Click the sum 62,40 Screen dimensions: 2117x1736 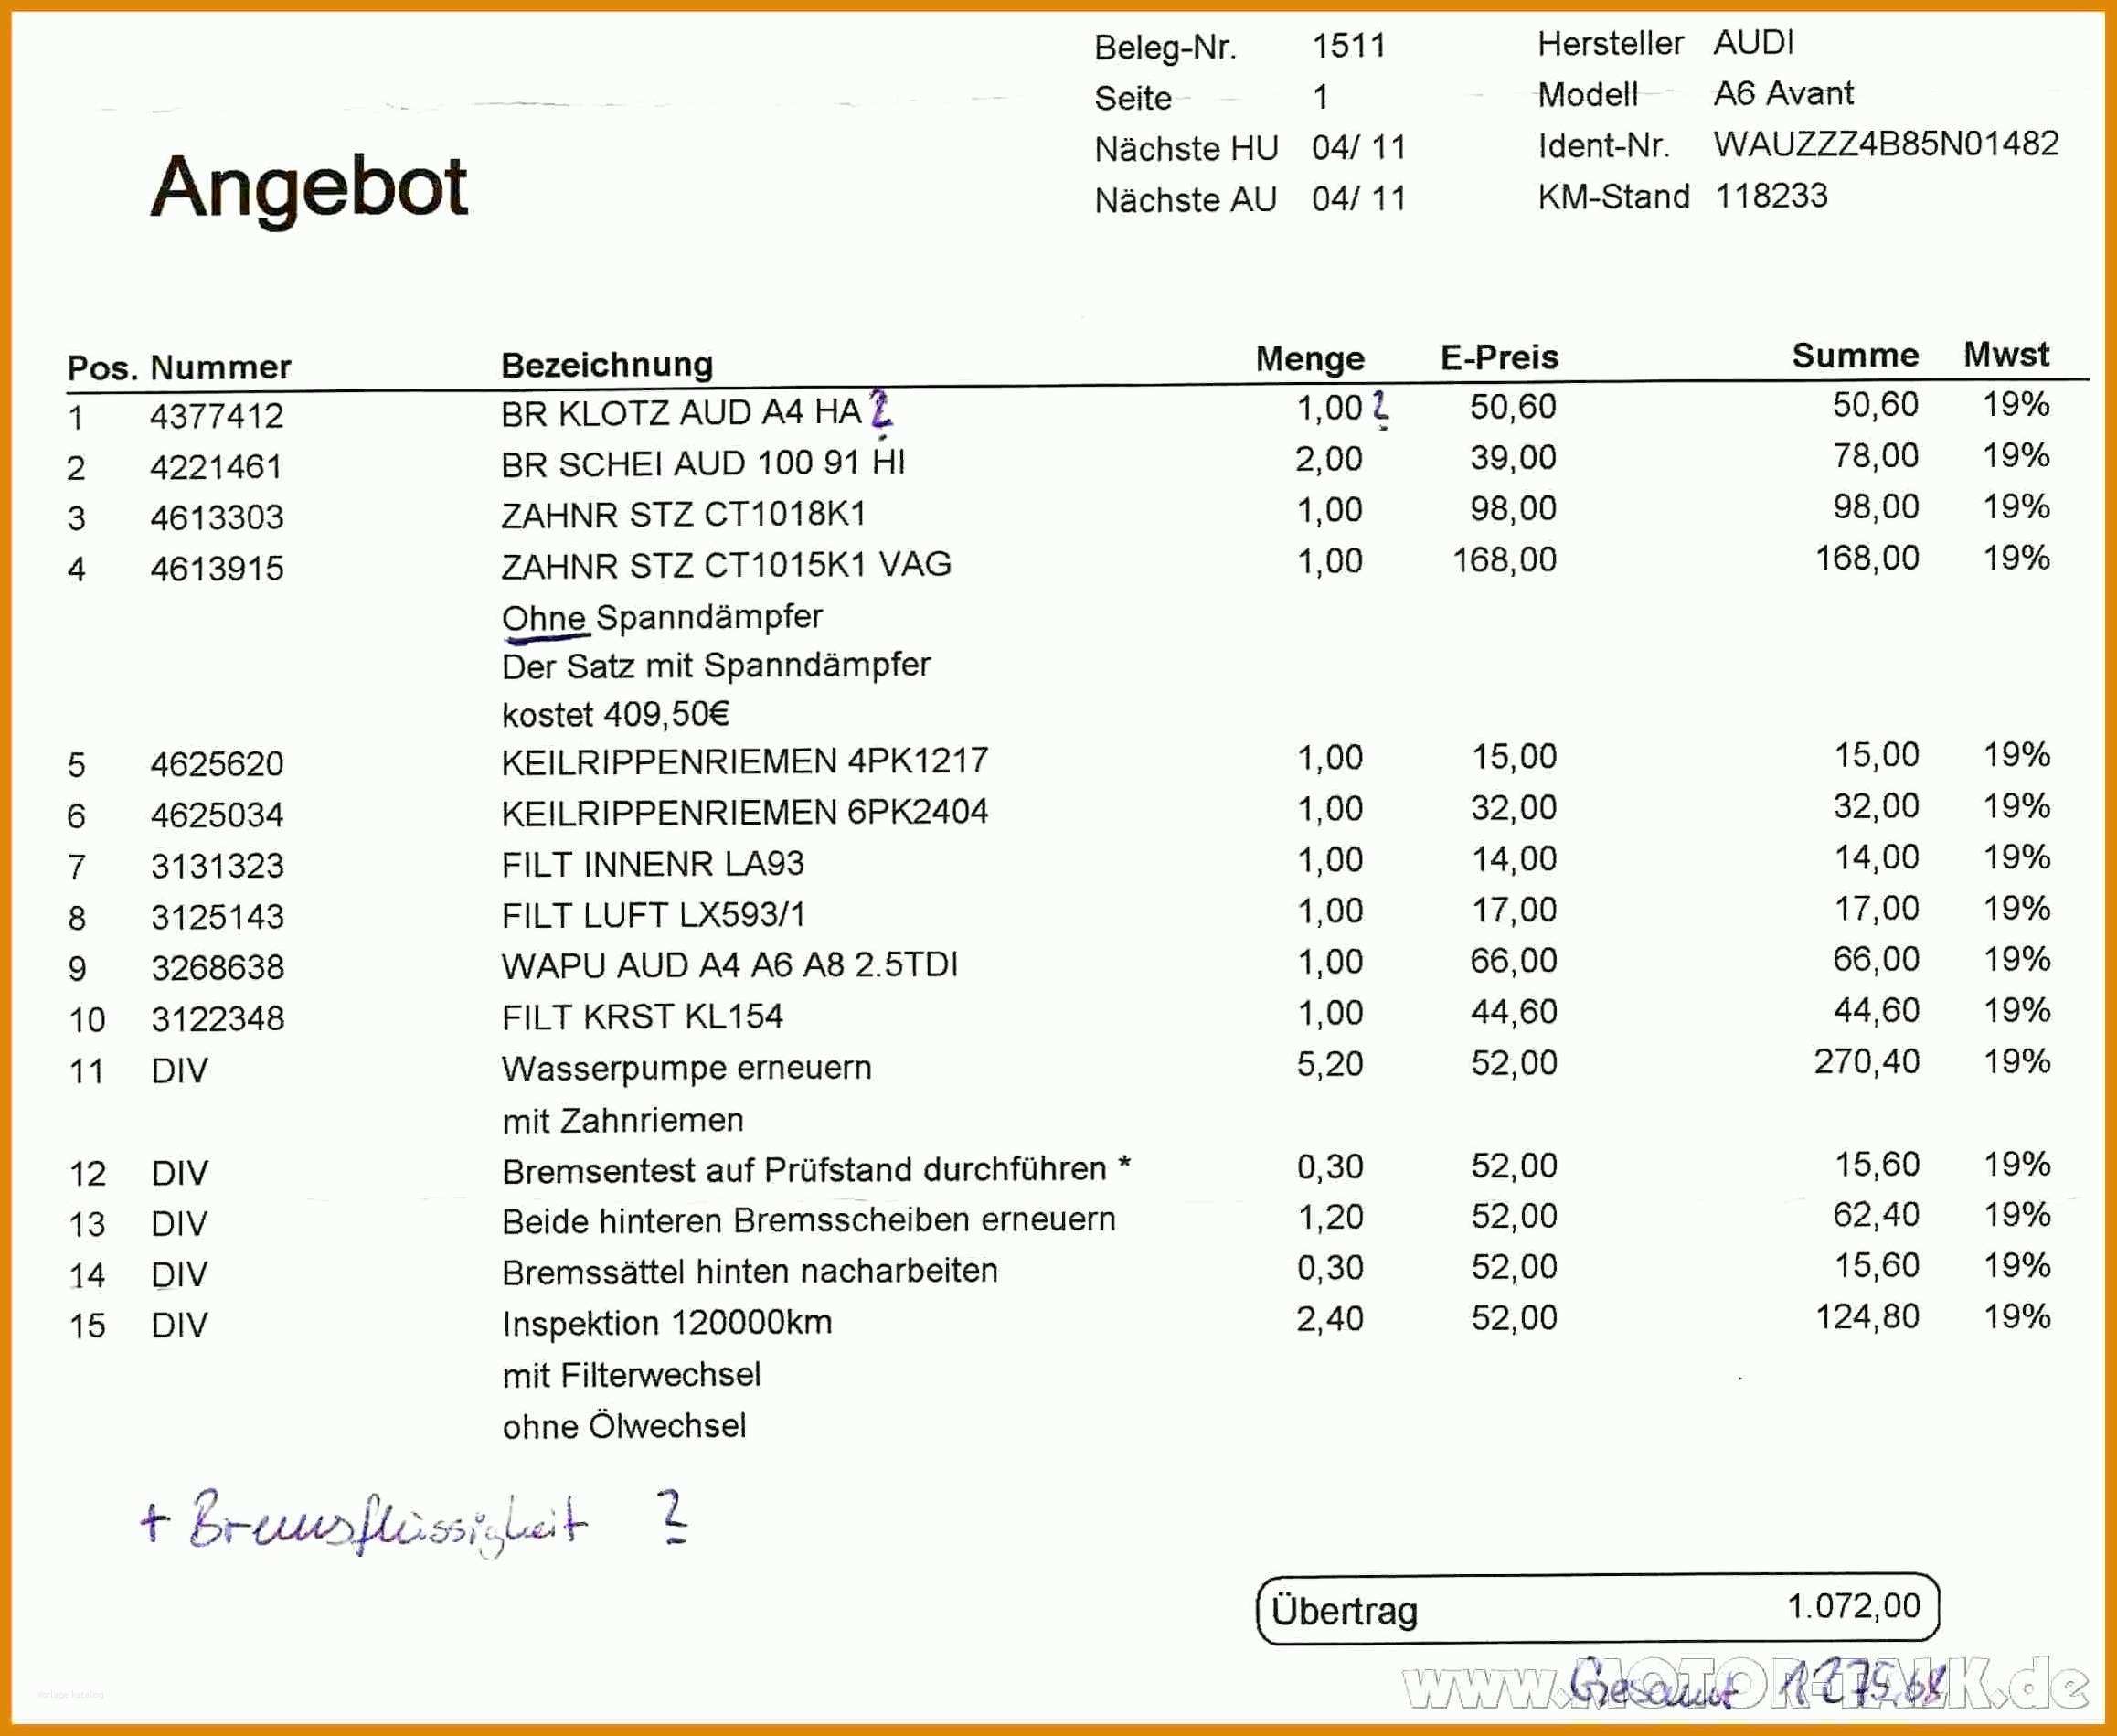pos(1876,1215)
